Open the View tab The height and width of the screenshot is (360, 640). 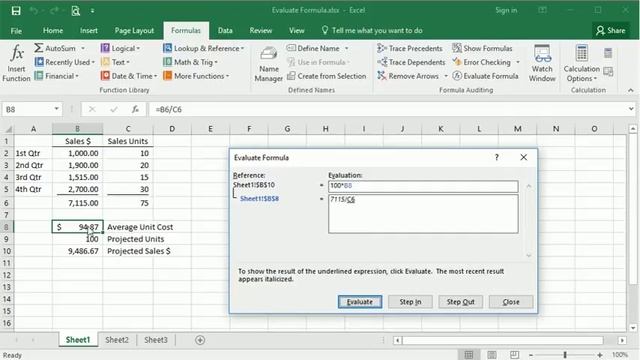point(297,31)
